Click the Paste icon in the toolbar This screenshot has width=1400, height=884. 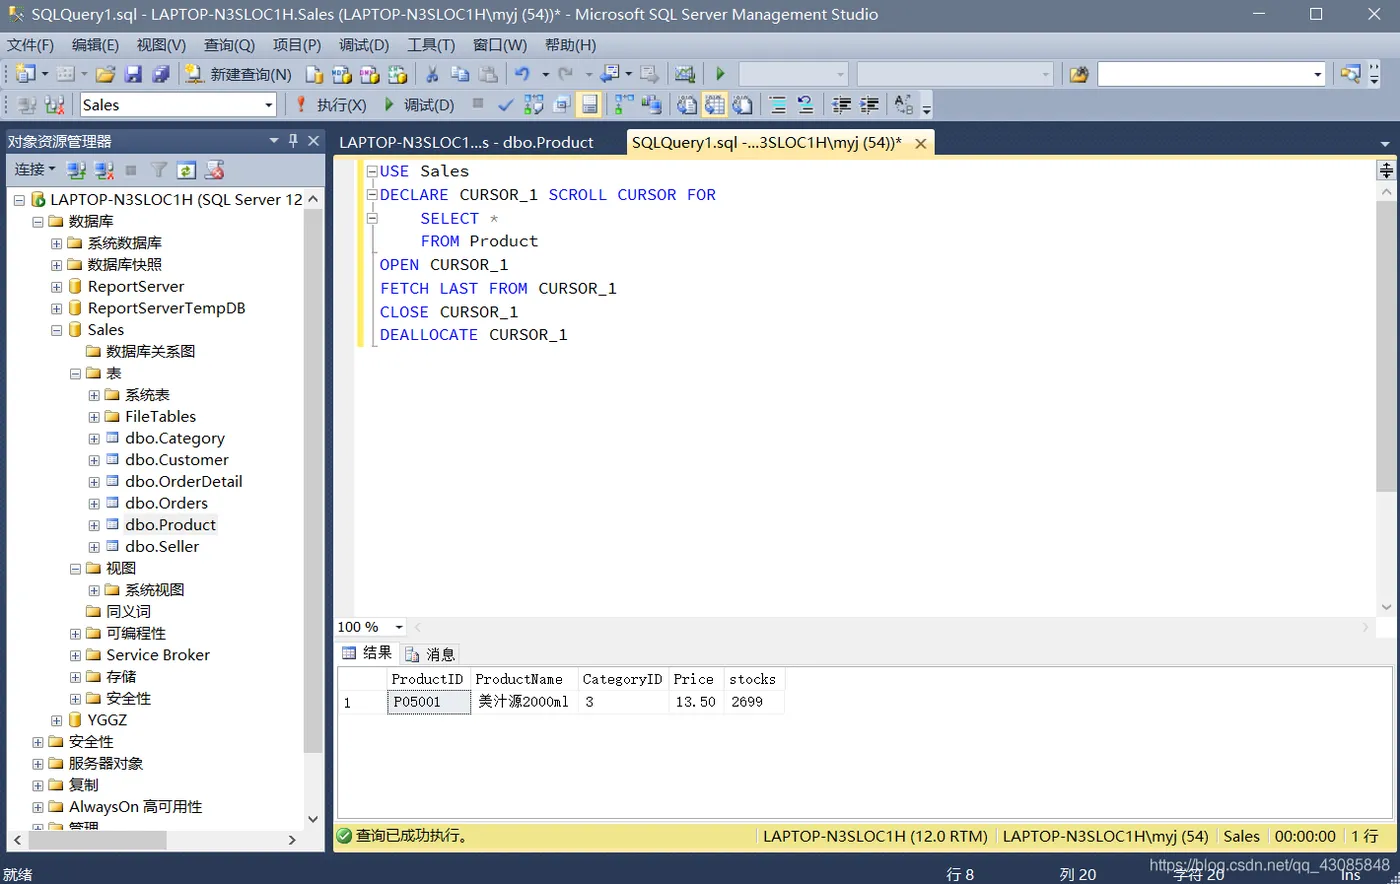pos(488,74)
